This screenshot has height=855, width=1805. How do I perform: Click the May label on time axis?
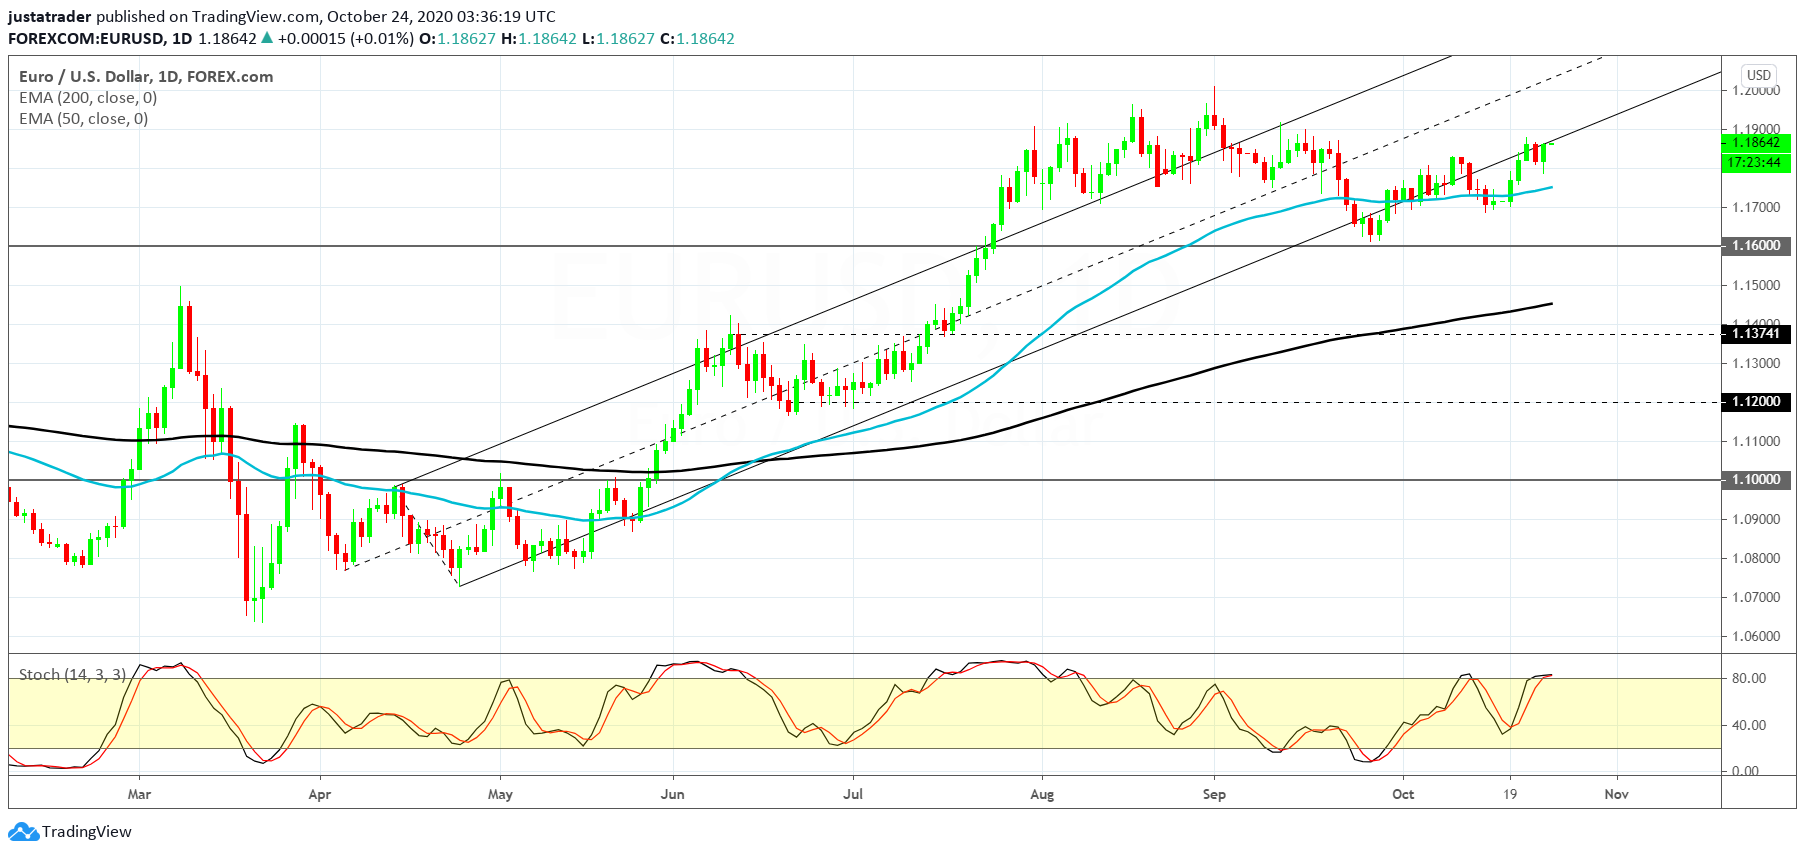[x=500, y=794]
